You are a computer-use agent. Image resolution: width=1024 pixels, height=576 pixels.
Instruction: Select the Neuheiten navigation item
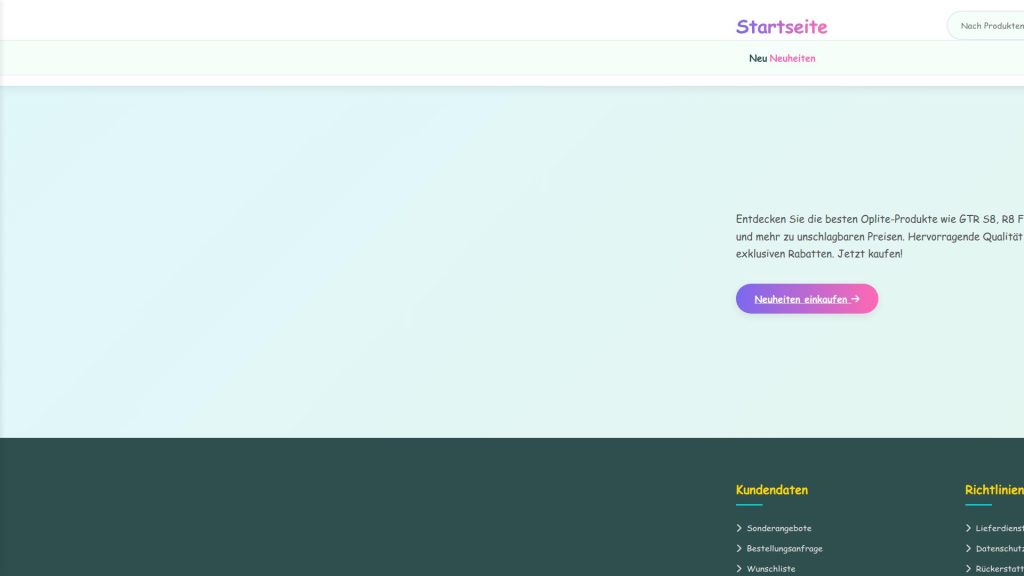(x=792, y=58)
